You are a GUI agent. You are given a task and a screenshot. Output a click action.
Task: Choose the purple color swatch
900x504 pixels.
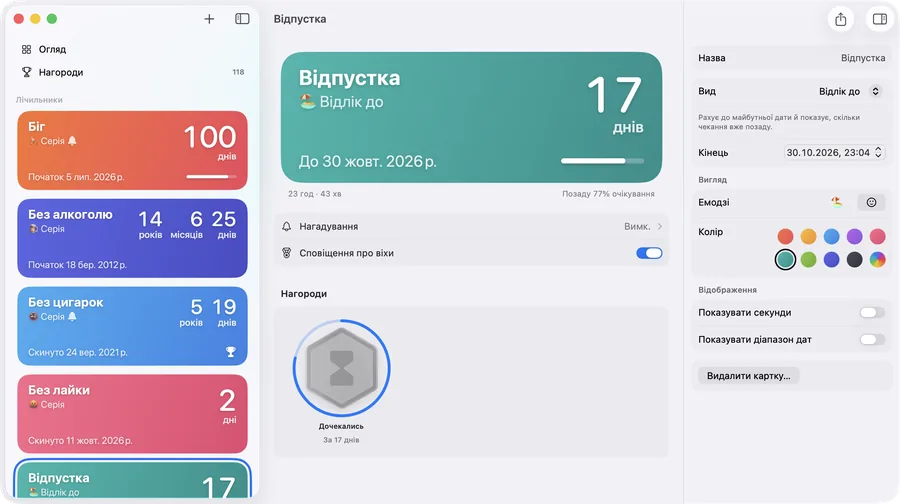point(854,236)
